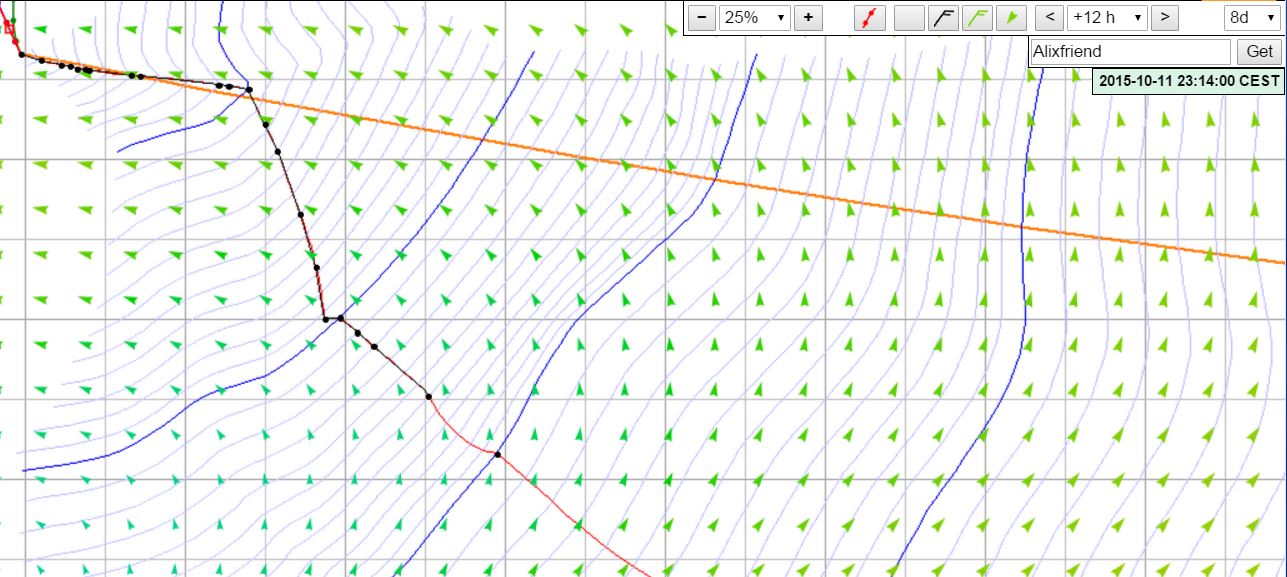
Task: Click the minus zoom-out button
Action: 703,17
